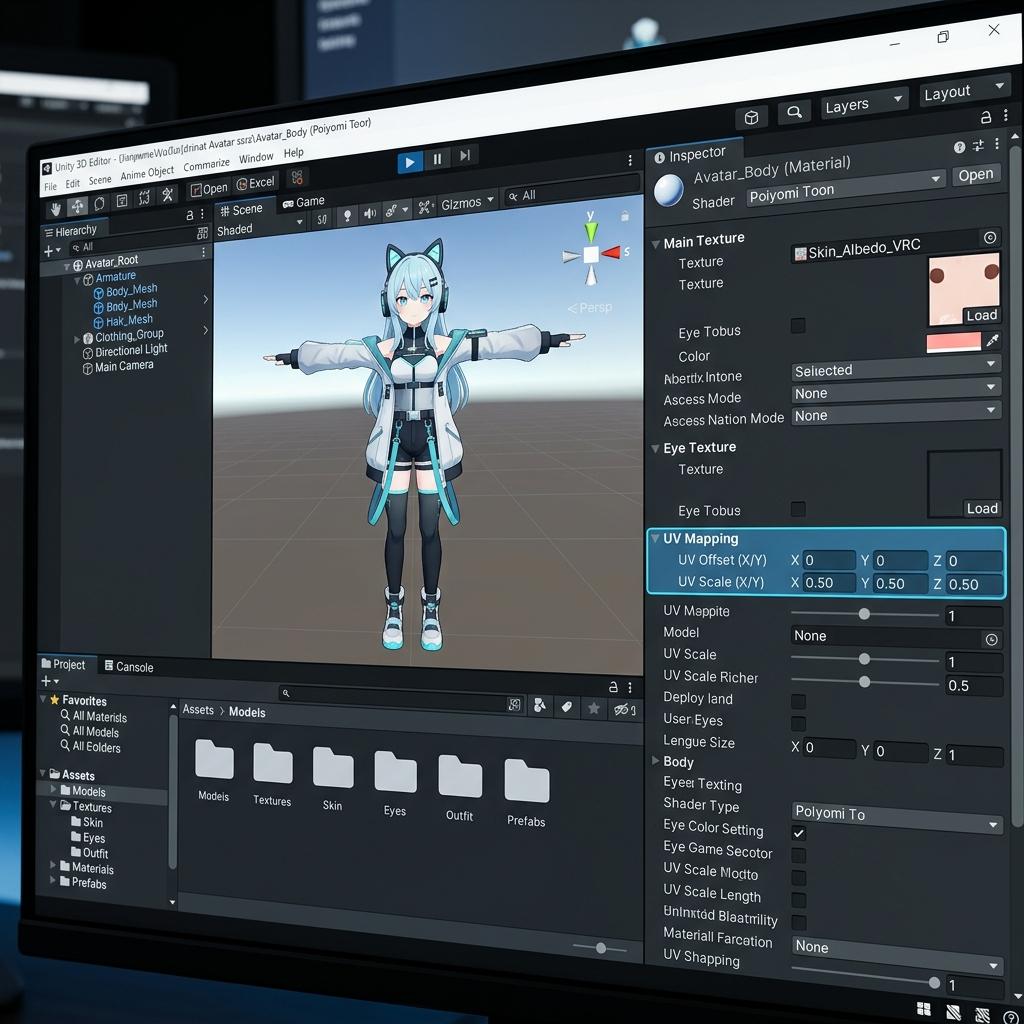Image resolution: width=1024 pixels, height=1024 pixels.
Task: Click Load button on Main Texture thumbnail
Action: tap(982, 315)
